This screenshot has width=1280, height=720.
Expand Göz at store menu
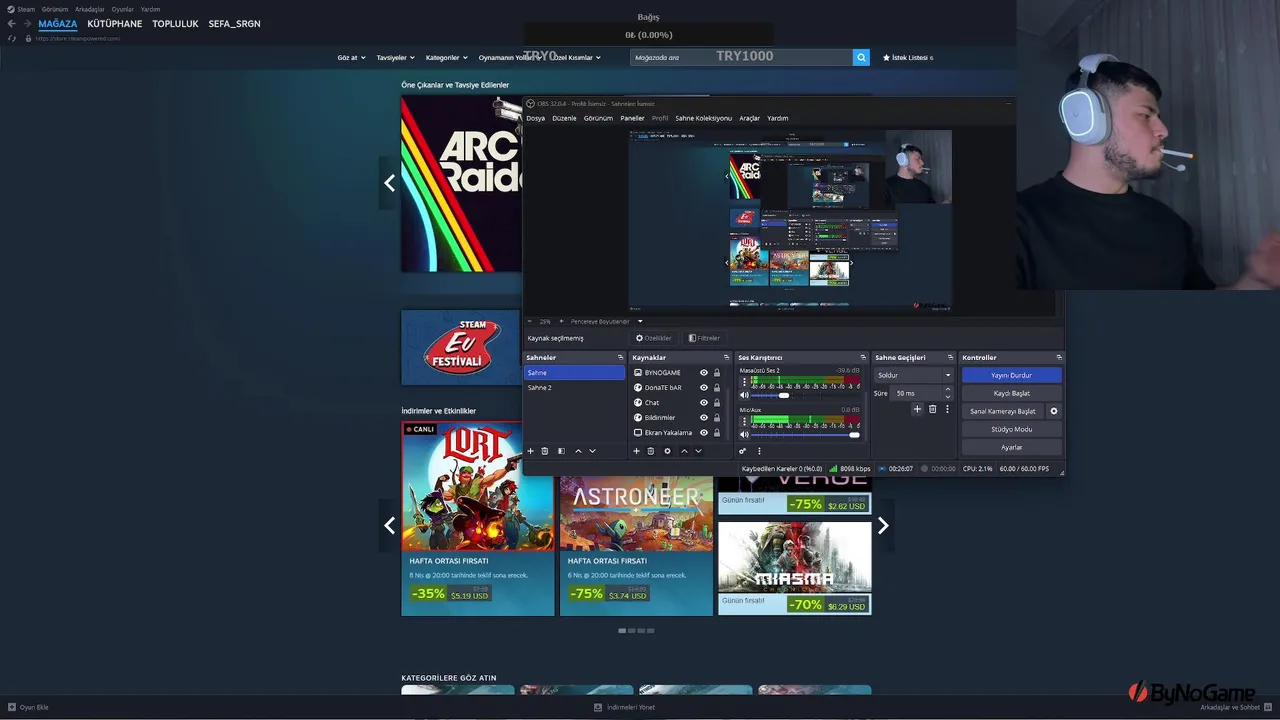coord(351,58)
